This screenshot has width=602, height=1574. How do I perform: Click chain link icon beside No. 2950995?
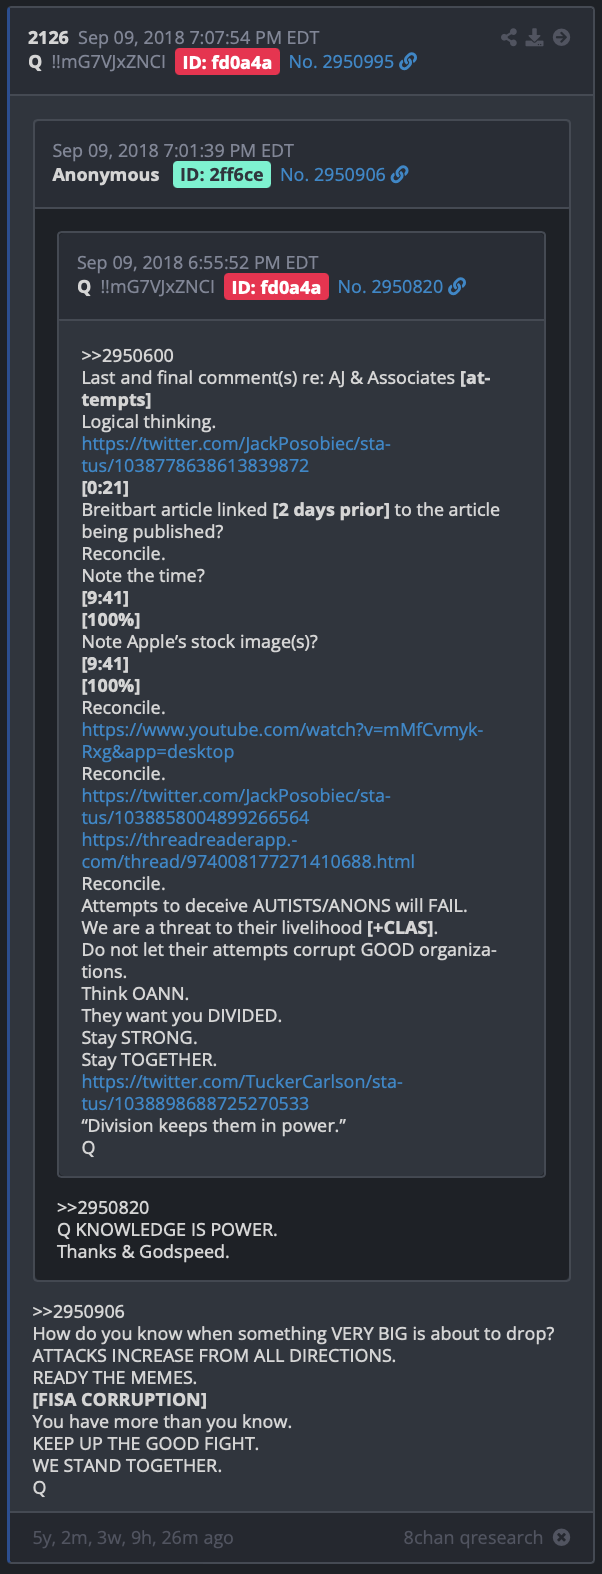point(408,62)
